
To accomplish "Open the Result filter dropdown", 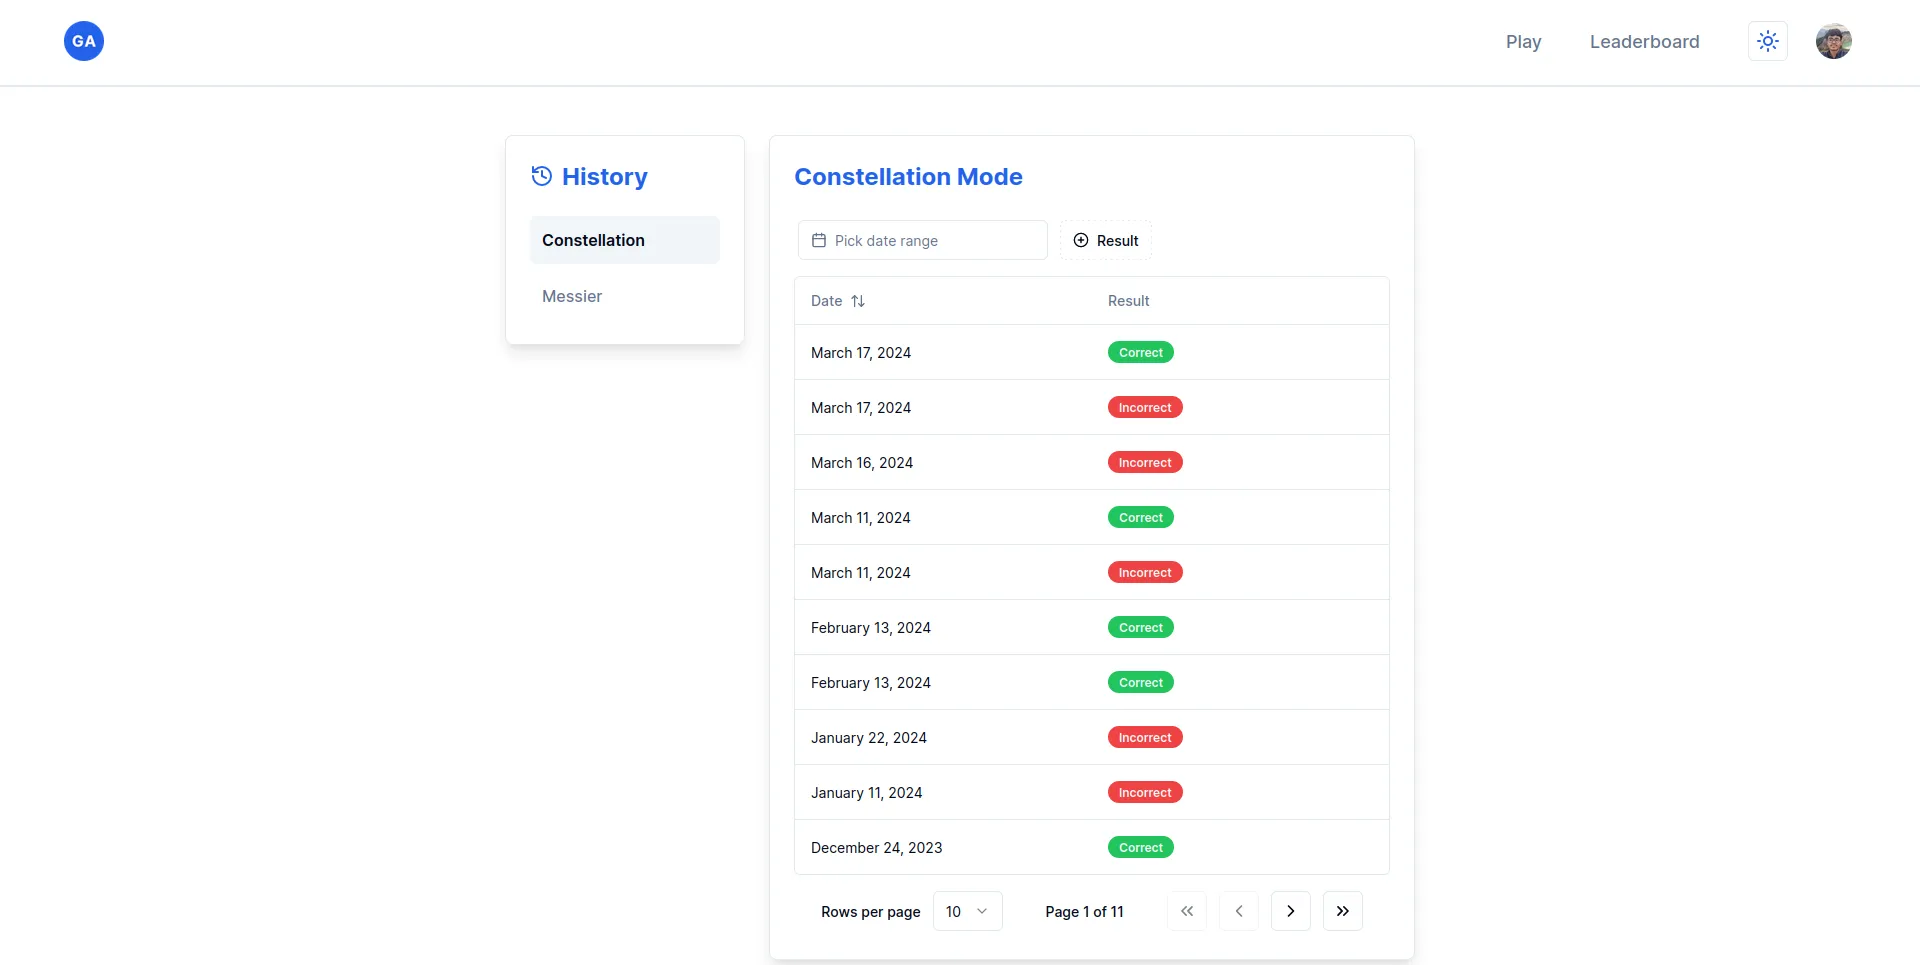I will 1105,240.
